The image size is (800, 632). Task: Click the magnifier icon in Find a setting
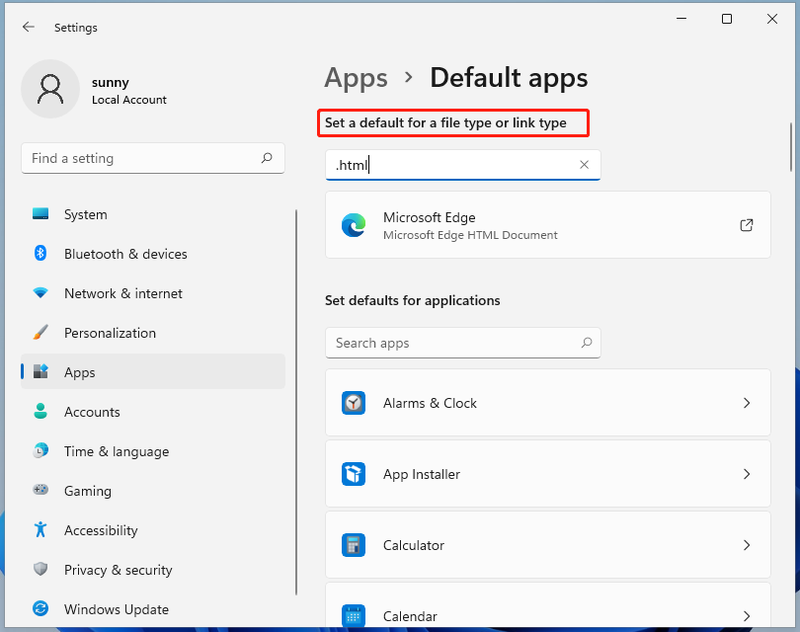266,158
